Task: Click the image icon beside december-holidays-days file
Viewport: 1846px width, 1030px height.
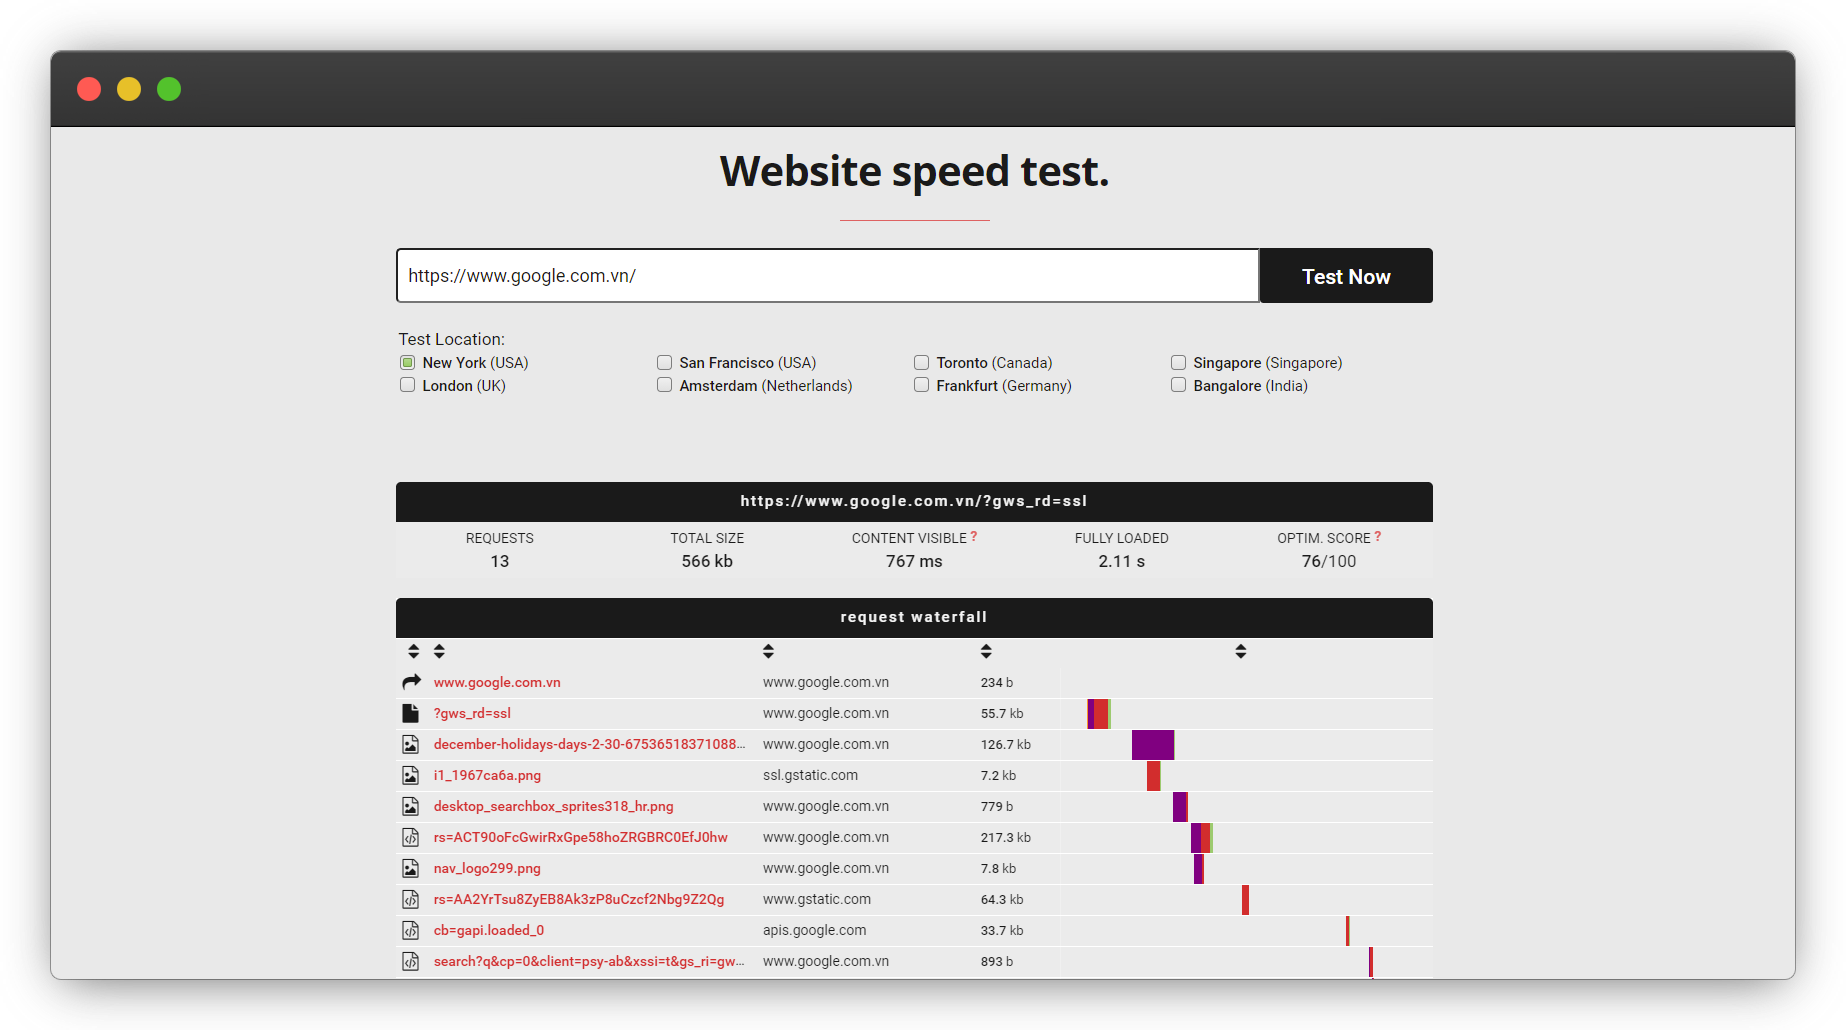Action: coord(410,744)
